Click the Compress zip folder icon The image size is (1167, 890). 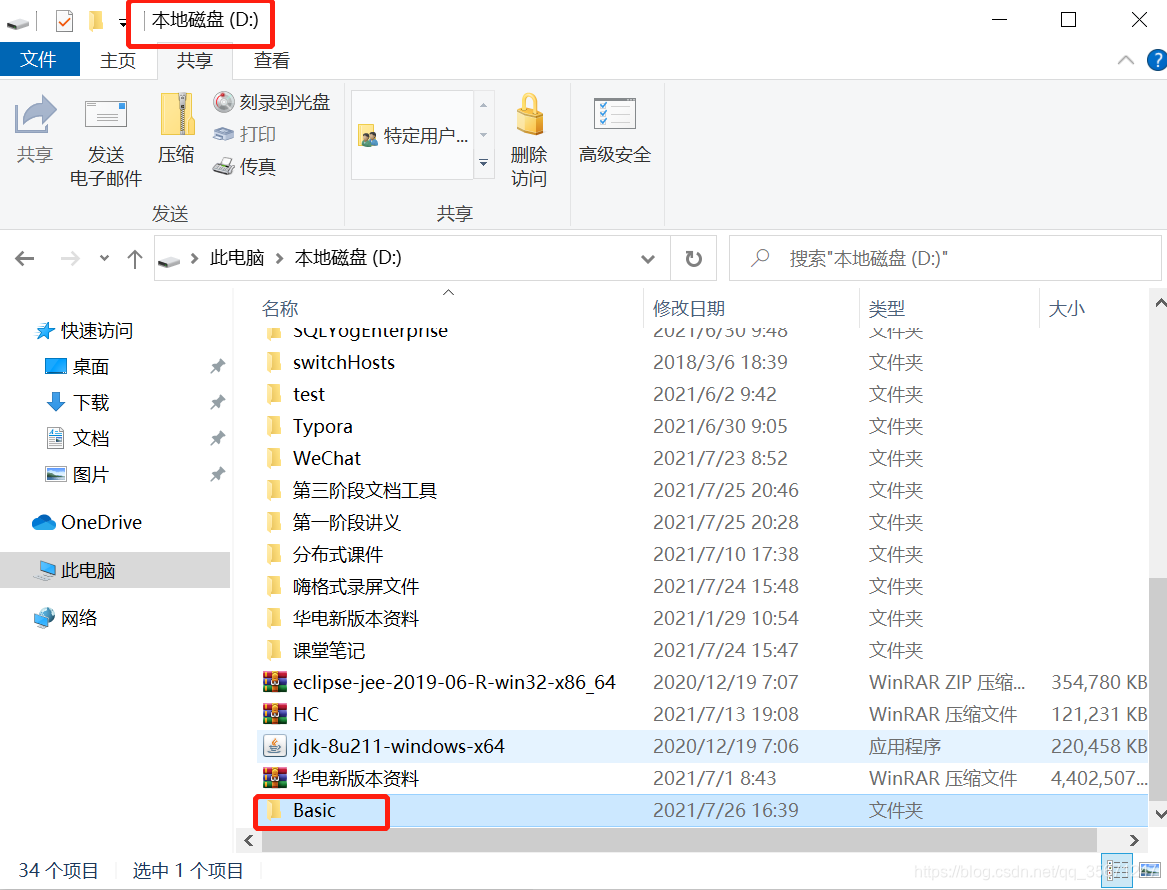coord(176,114)
